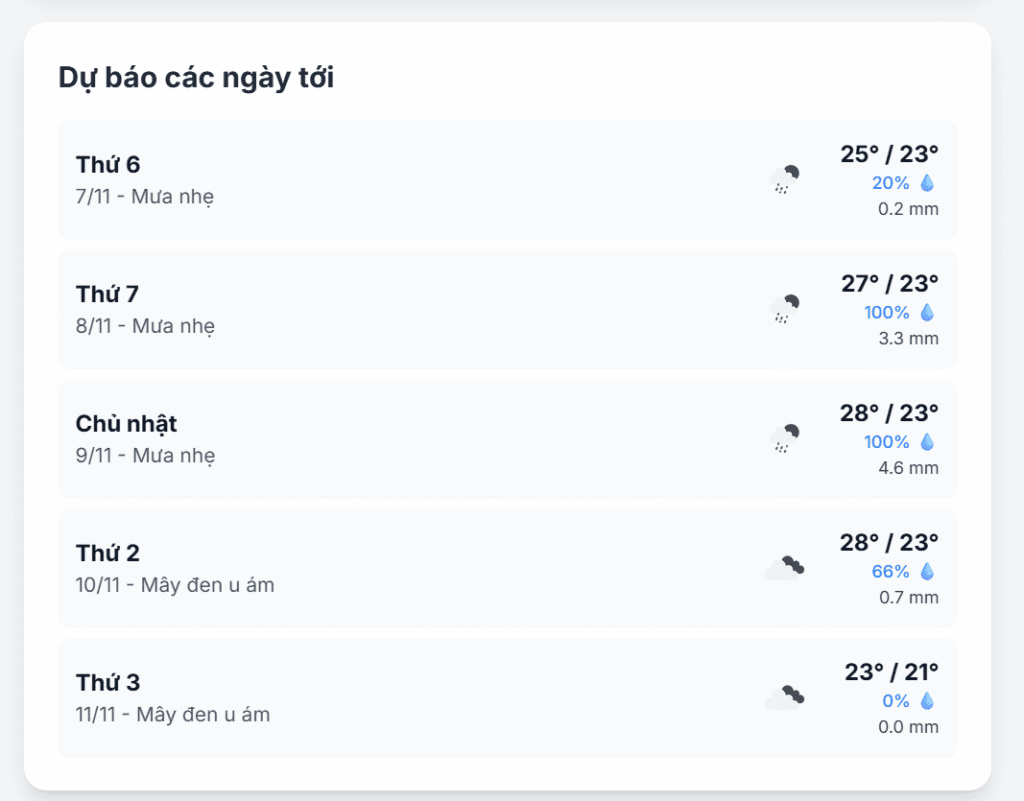The width and height of the screenshot is (1024, 801).
Task: Click the heading Dự báo các ngày tới
Action: click(x=197, y=77)
